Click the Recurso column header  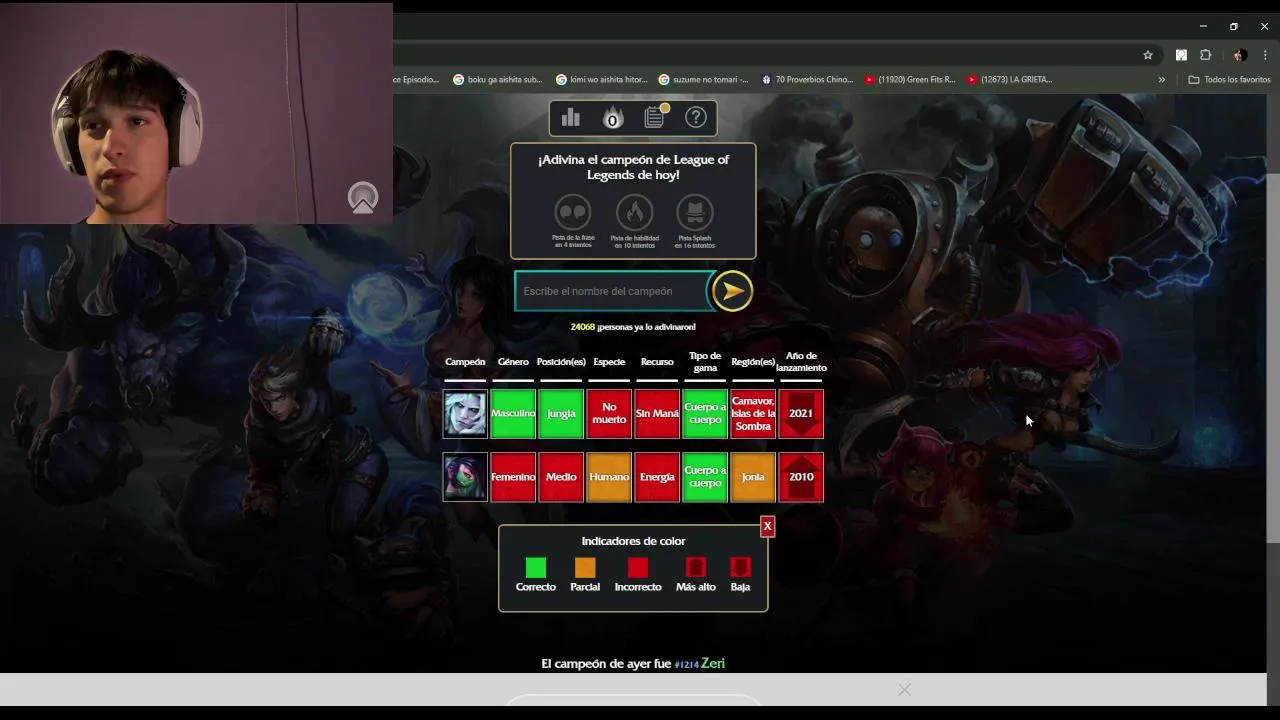(x=657, y=362)
